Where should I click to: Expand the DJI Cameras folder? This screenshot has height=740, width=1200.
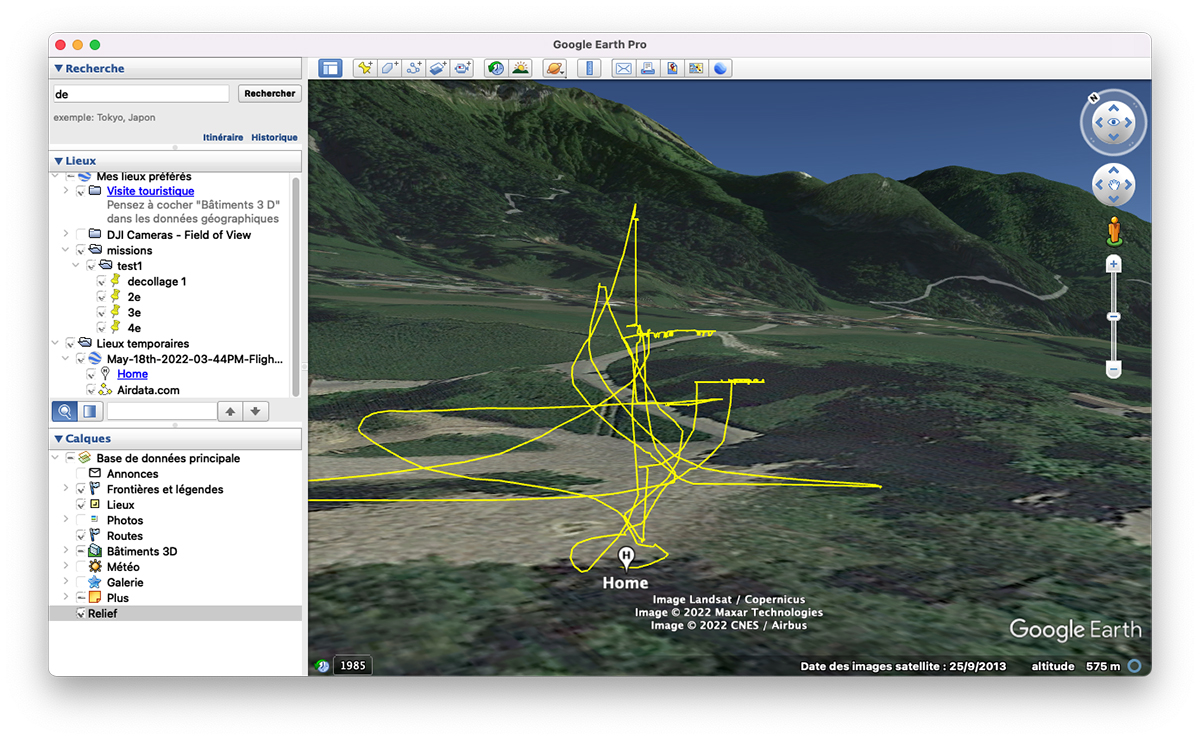[x=67, y=235]
